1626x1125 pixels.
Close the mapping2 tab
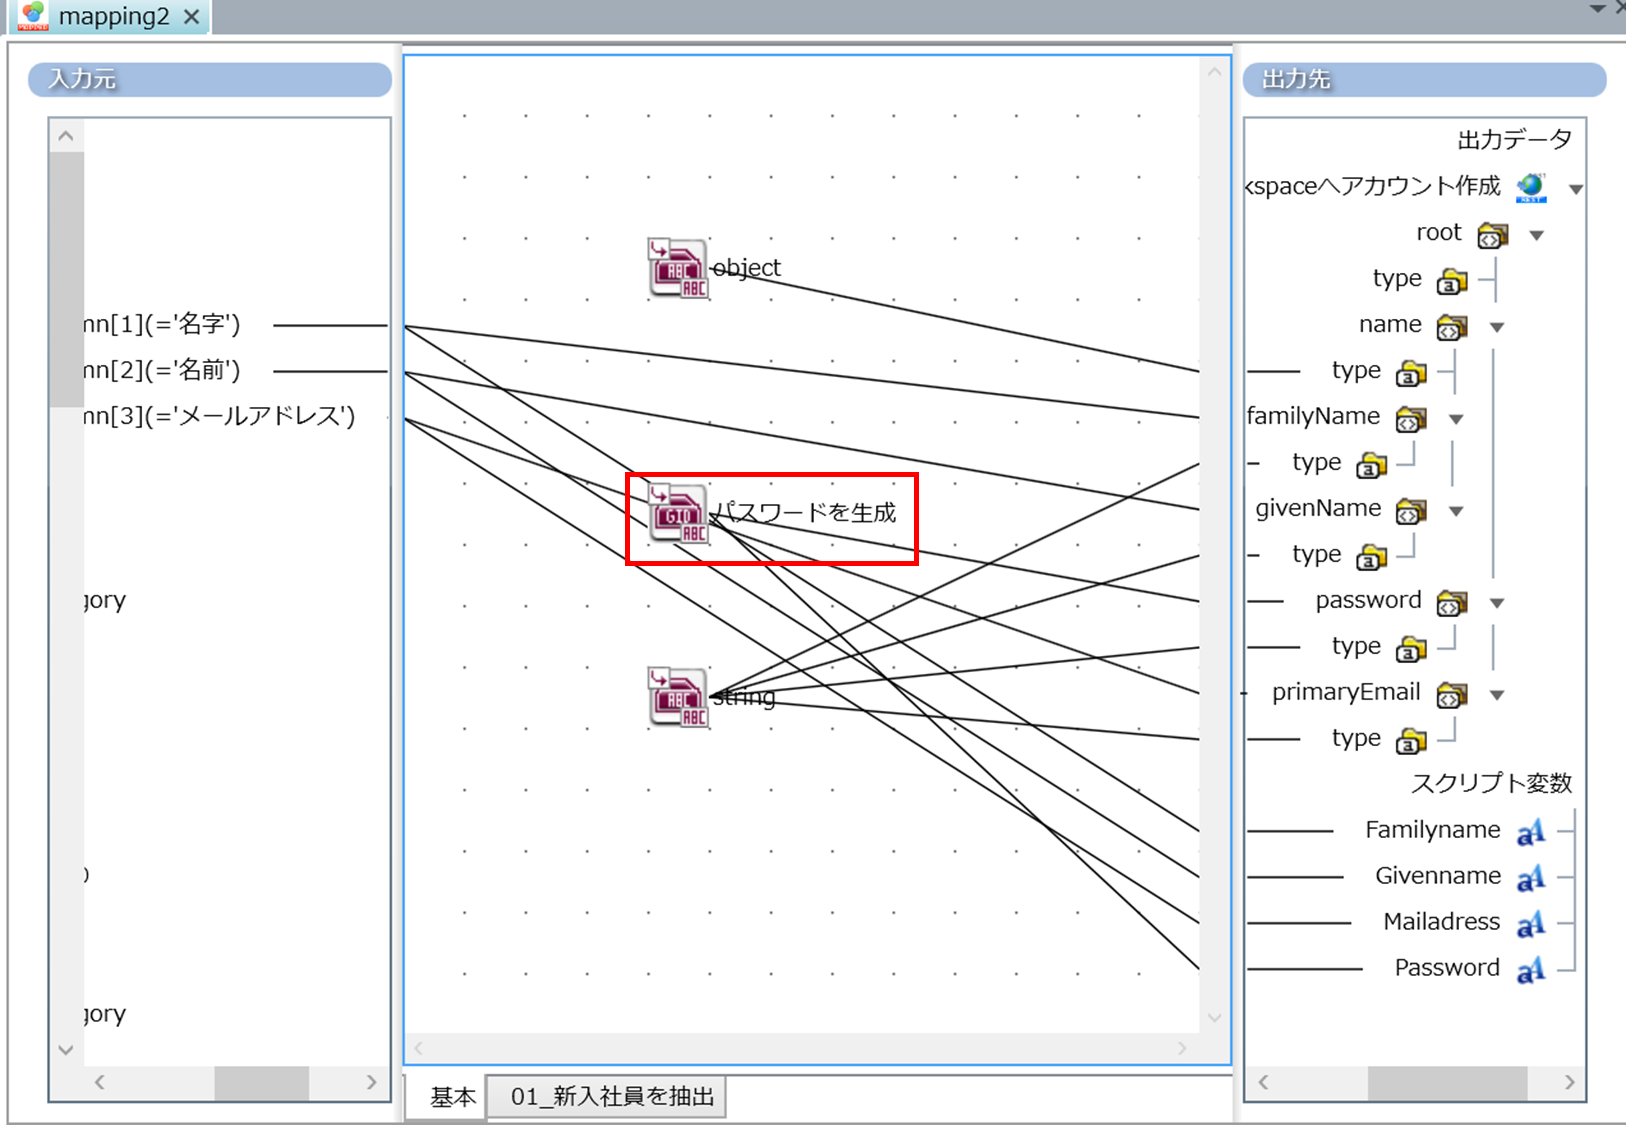coord(192,17)
